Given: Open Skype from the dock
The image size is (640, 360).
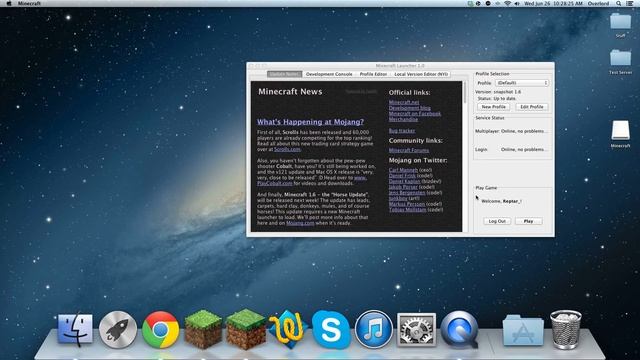Looking at the screenshot, I should tap(331, 330).
